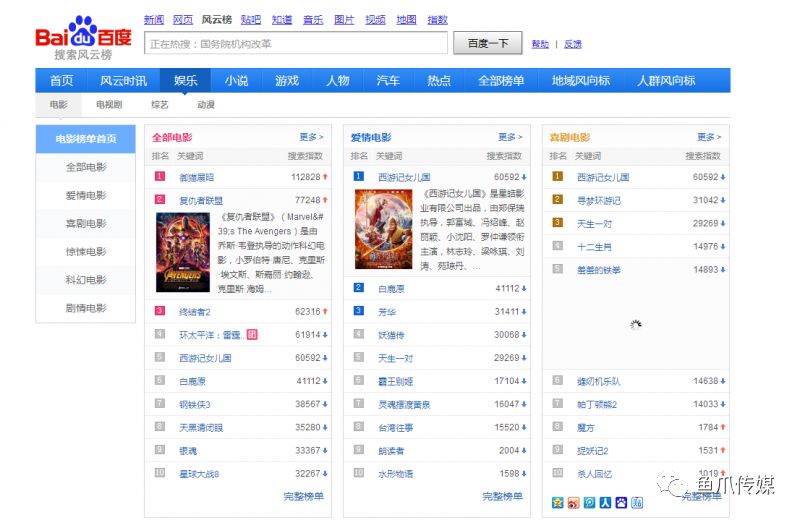Click the down arrow beside 31042
800x520 pixels.
(x=723, y=200)
